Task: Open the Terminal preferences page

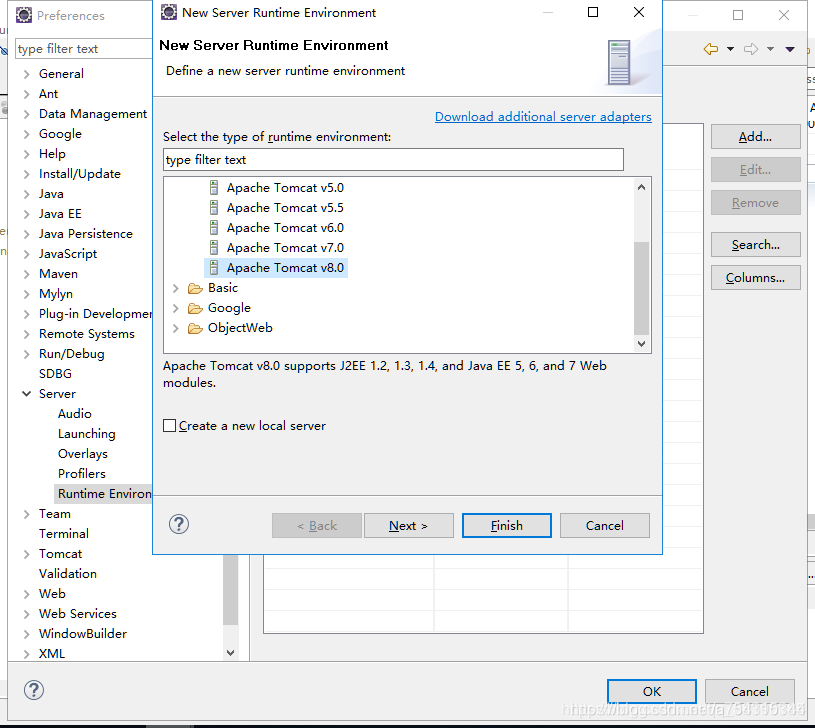Action: pos(64,534)
